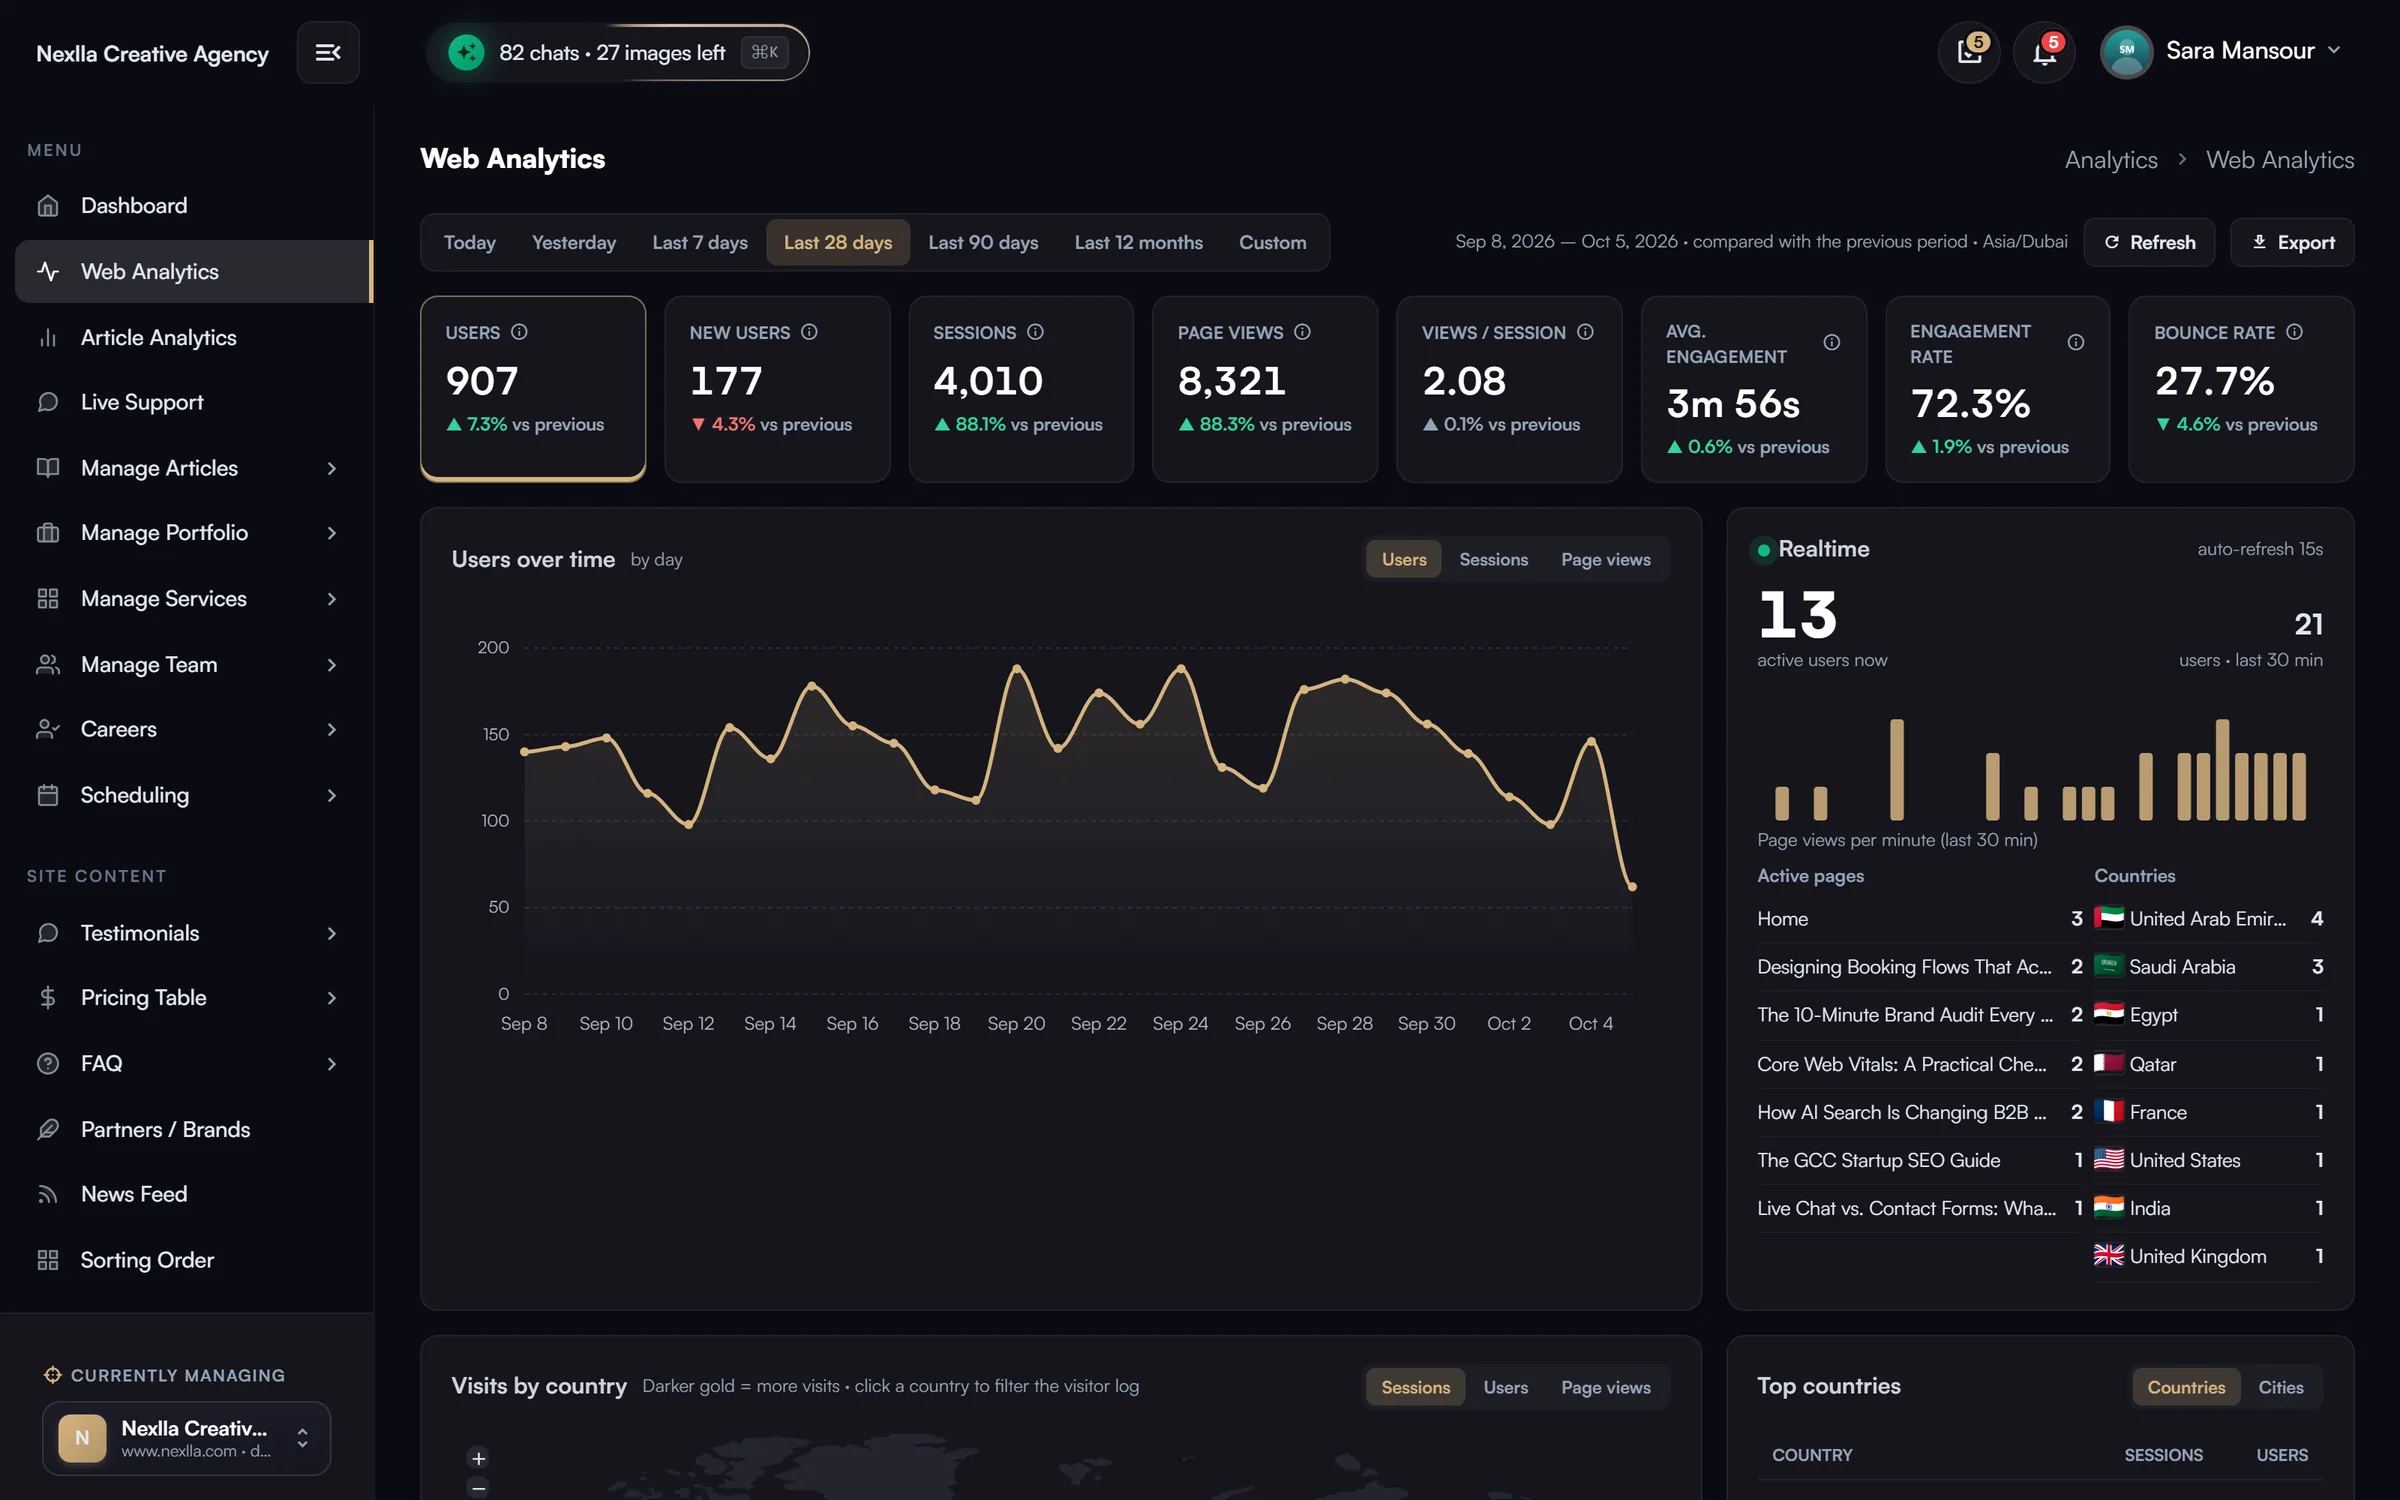
Task: Select the Yesterday date range tab
Action: (x=574, y=242)
